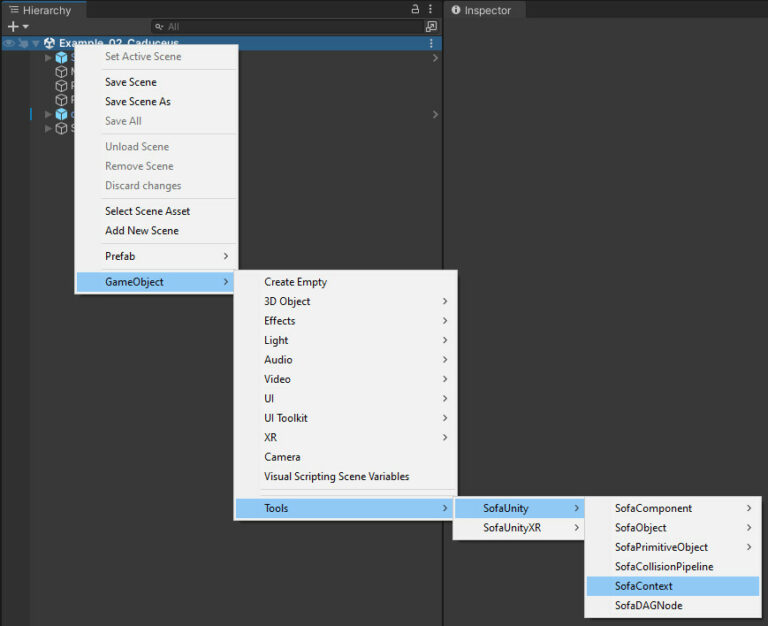Viewport: 768px width, 626px height.
Task: Switch to the Inspector tab
Action: [x=486, y=10]
